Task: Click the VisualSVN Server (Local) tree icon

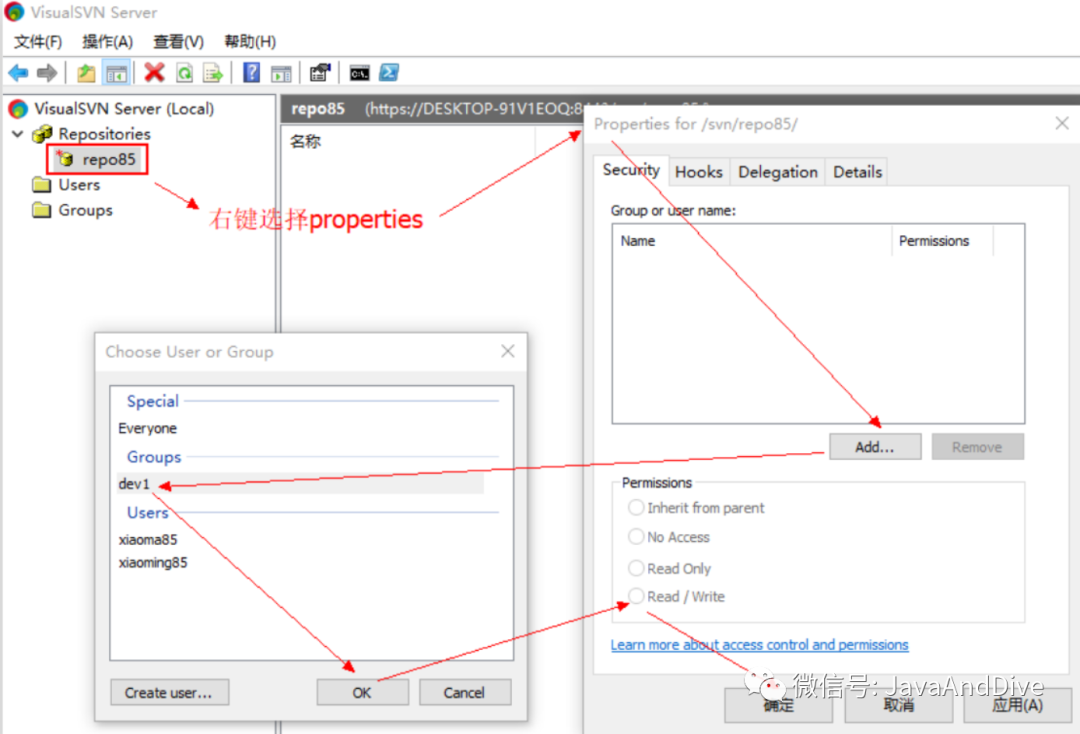Action: point(18,109)
